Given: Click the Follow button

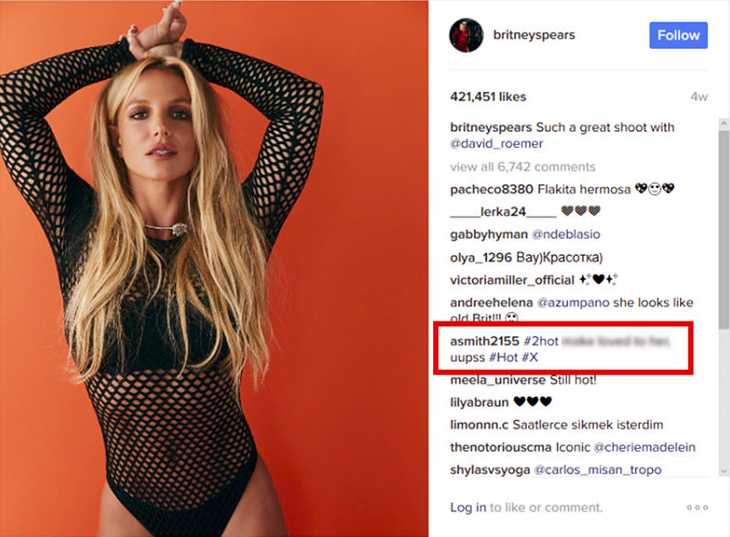Looking at the screenshot, I should (x=678, y=35).
